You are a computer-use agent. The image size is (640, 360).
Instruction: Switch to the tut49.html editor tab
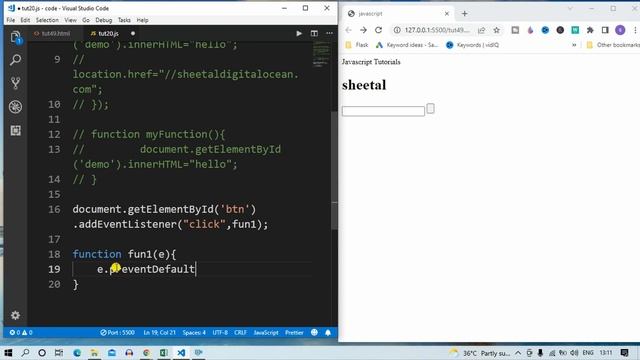tap(53, 33)
